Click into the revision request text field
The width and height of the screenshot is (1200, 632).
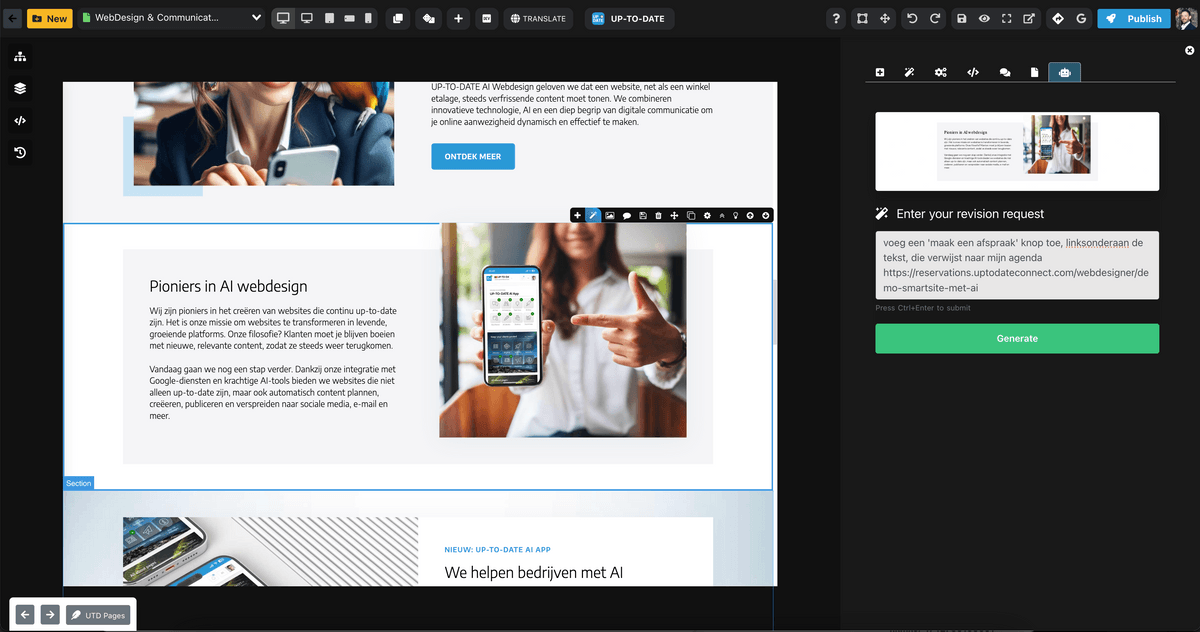(1017, 265)
